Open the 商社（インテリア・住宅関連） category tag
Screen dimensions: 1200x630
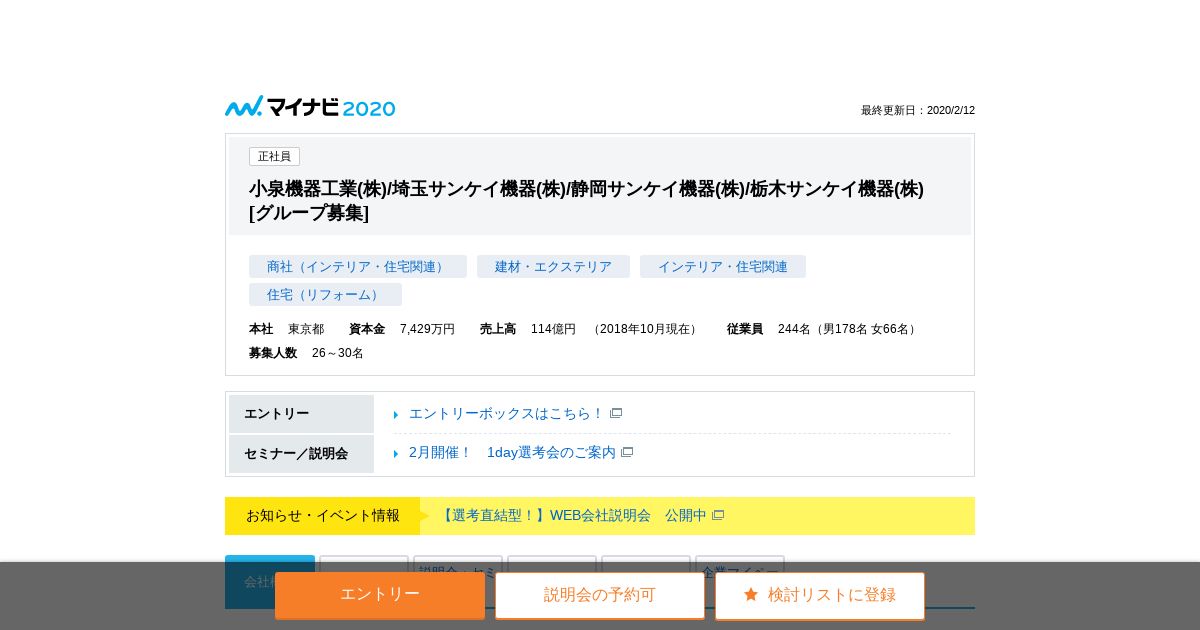[x=358, y=267]
